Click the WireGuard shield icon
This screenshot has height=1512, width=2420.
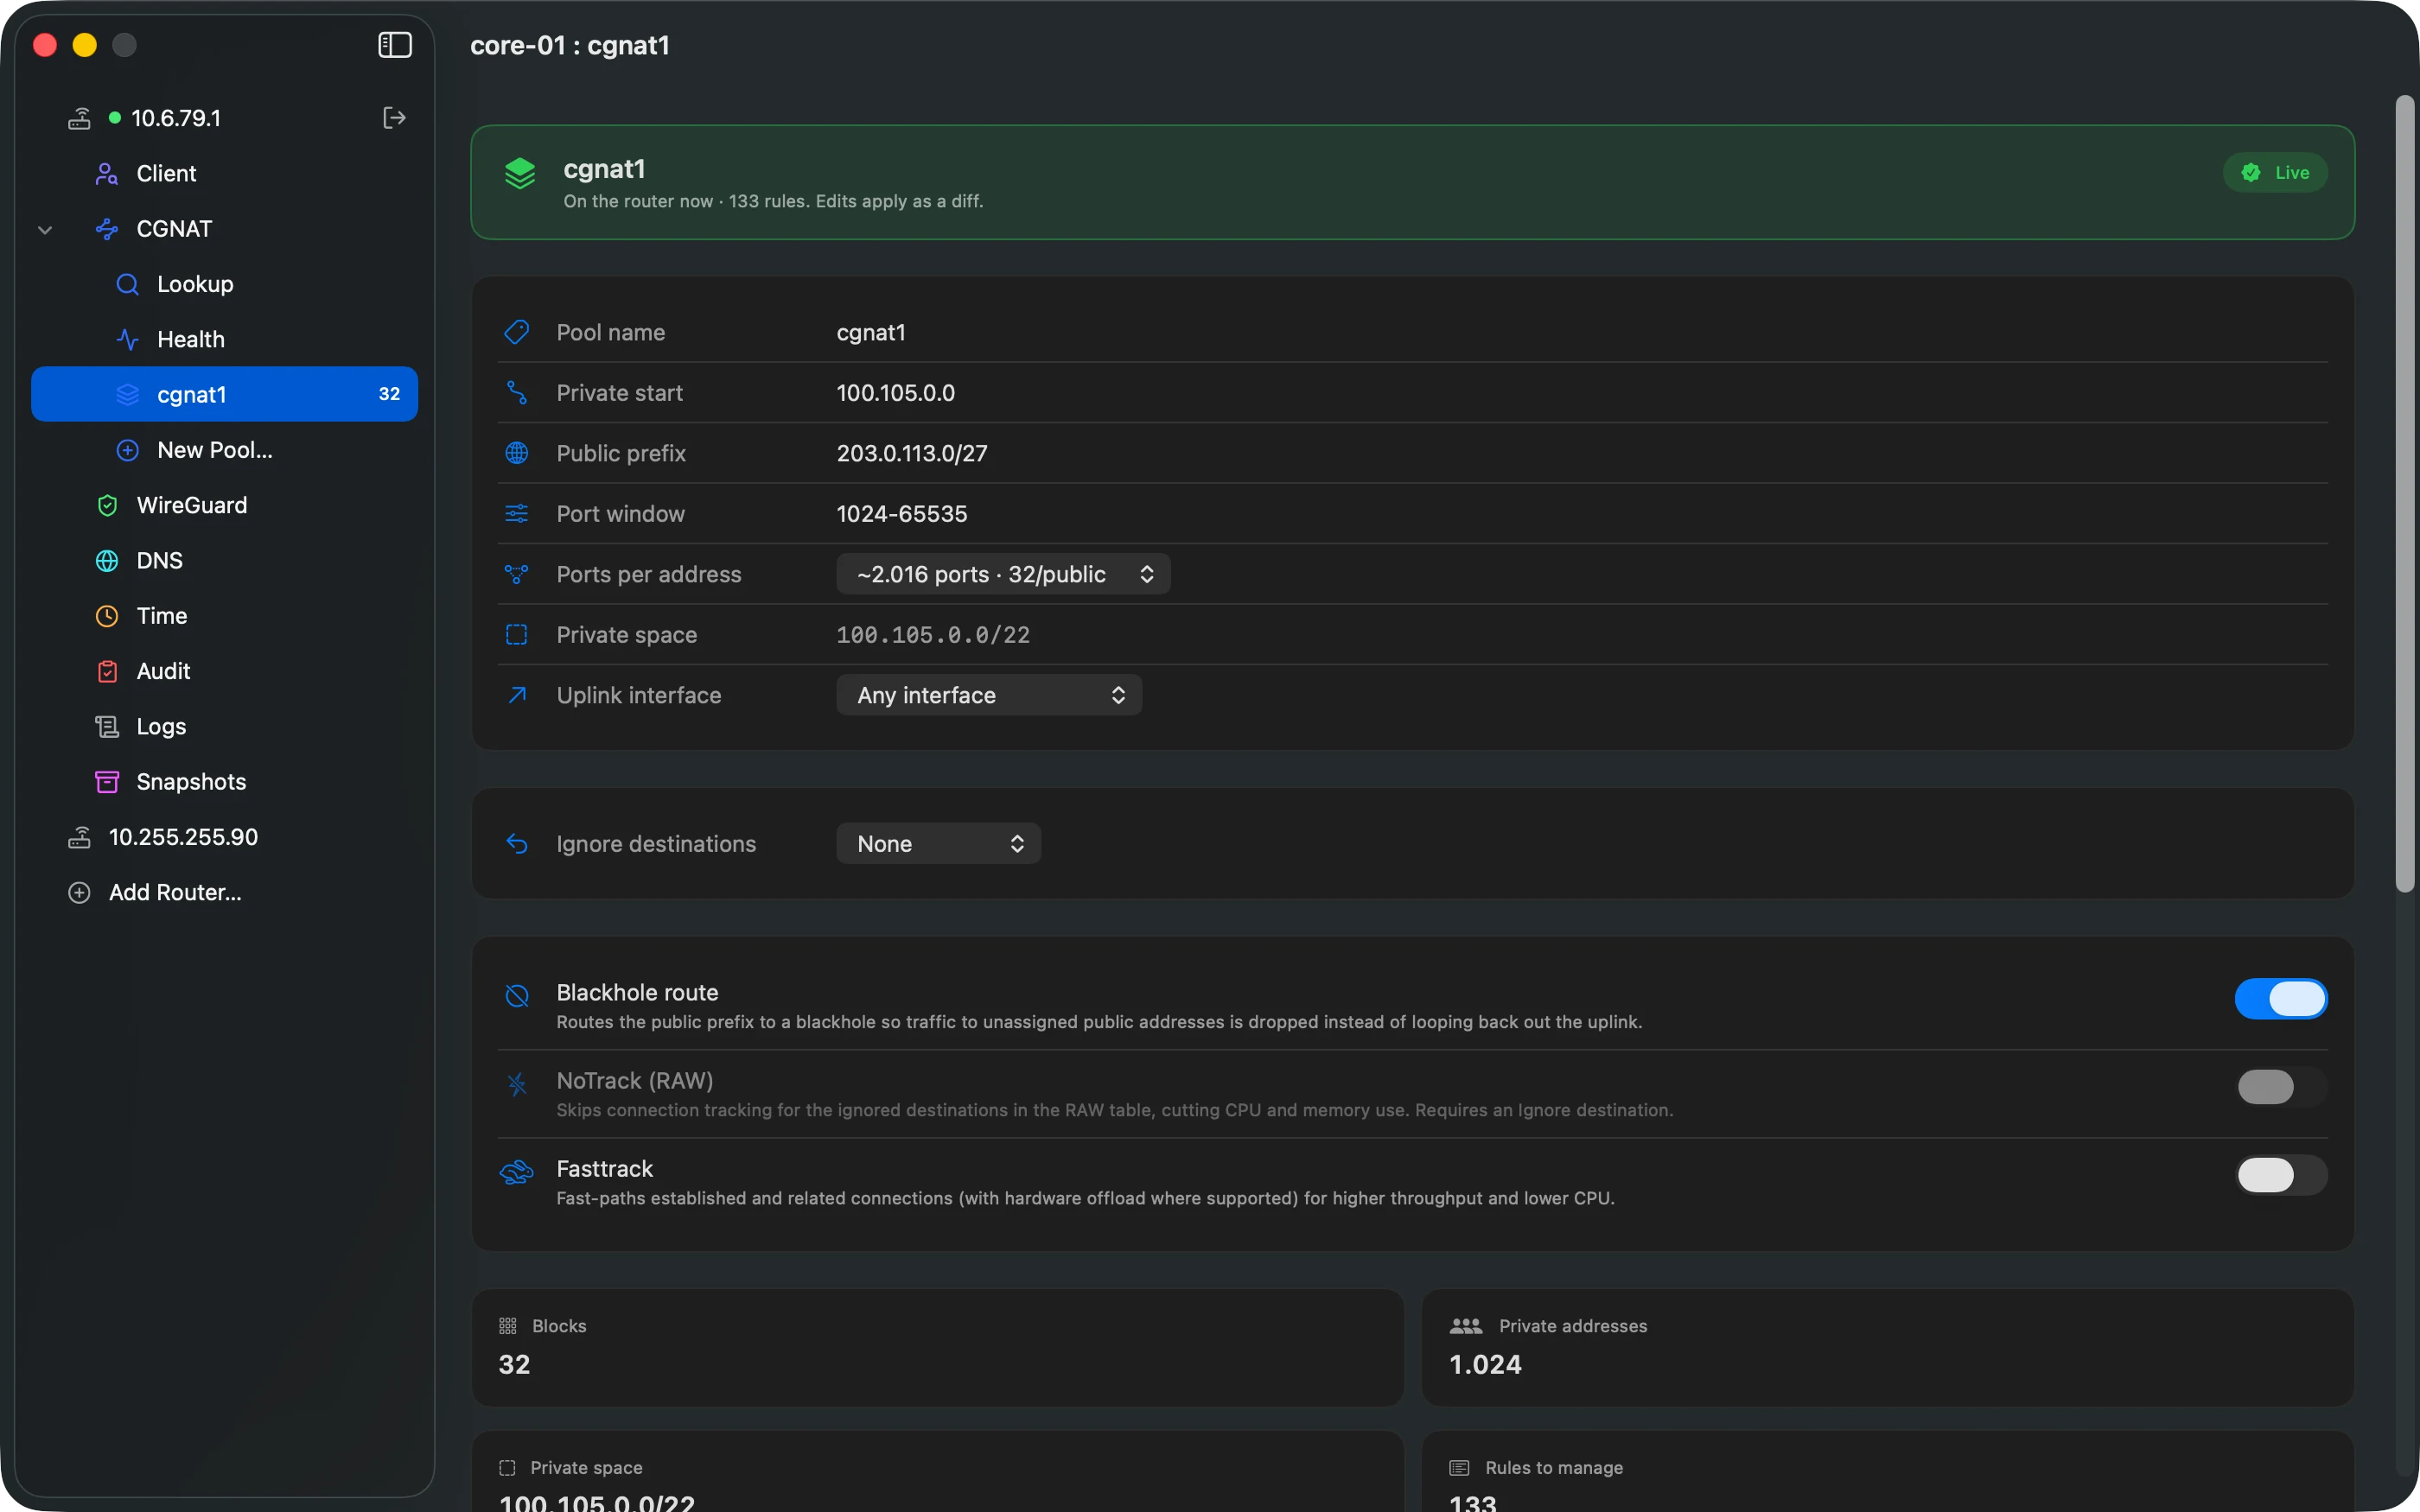107,506
